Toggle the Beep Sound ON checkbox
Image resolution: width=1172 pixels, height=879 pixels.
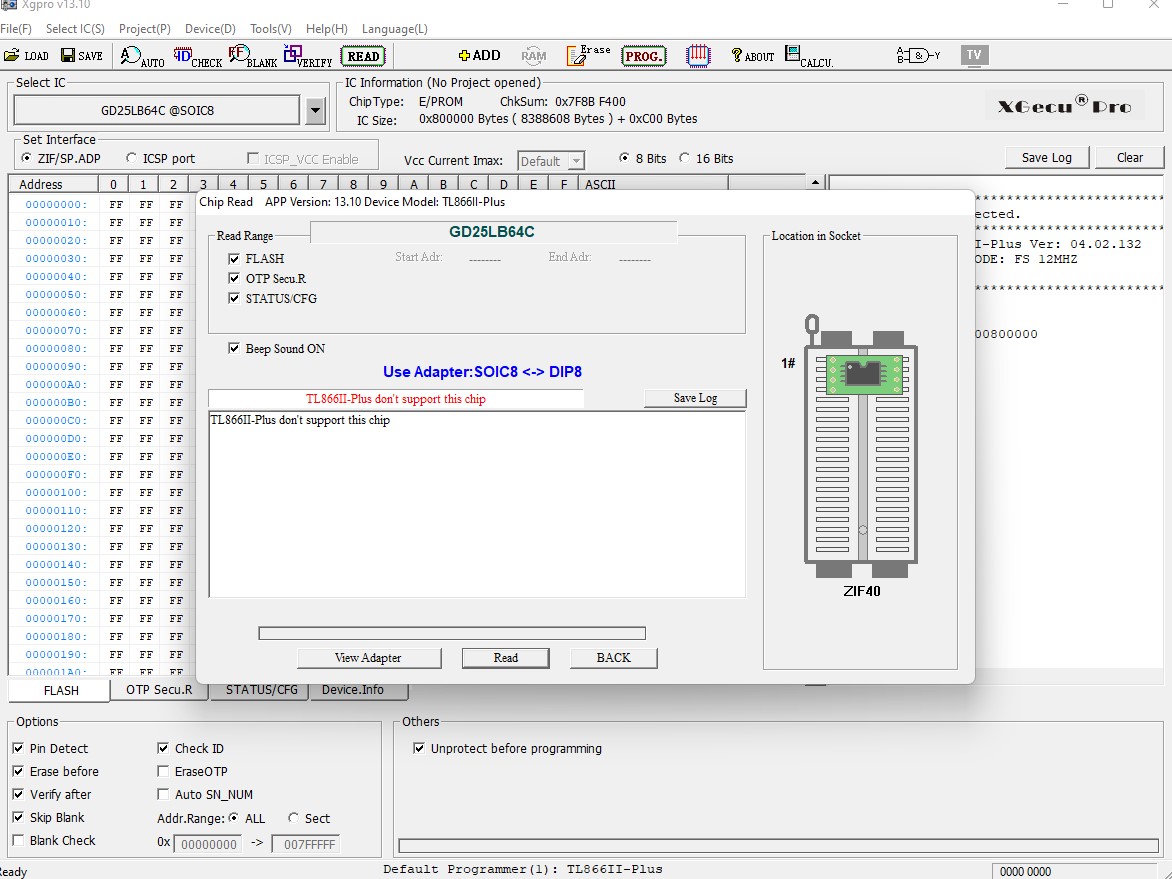click(x=235, y=349)
